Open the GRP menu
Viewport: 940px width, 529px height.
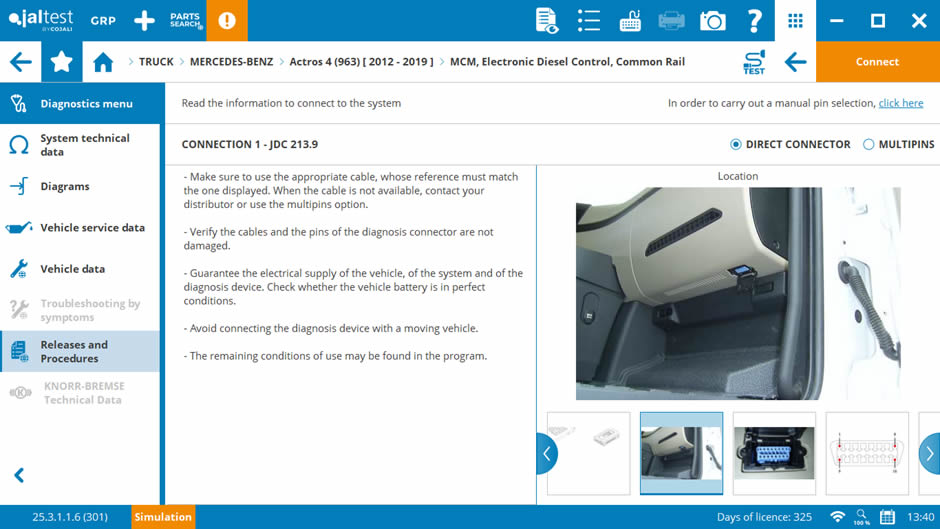click(103, 20)
